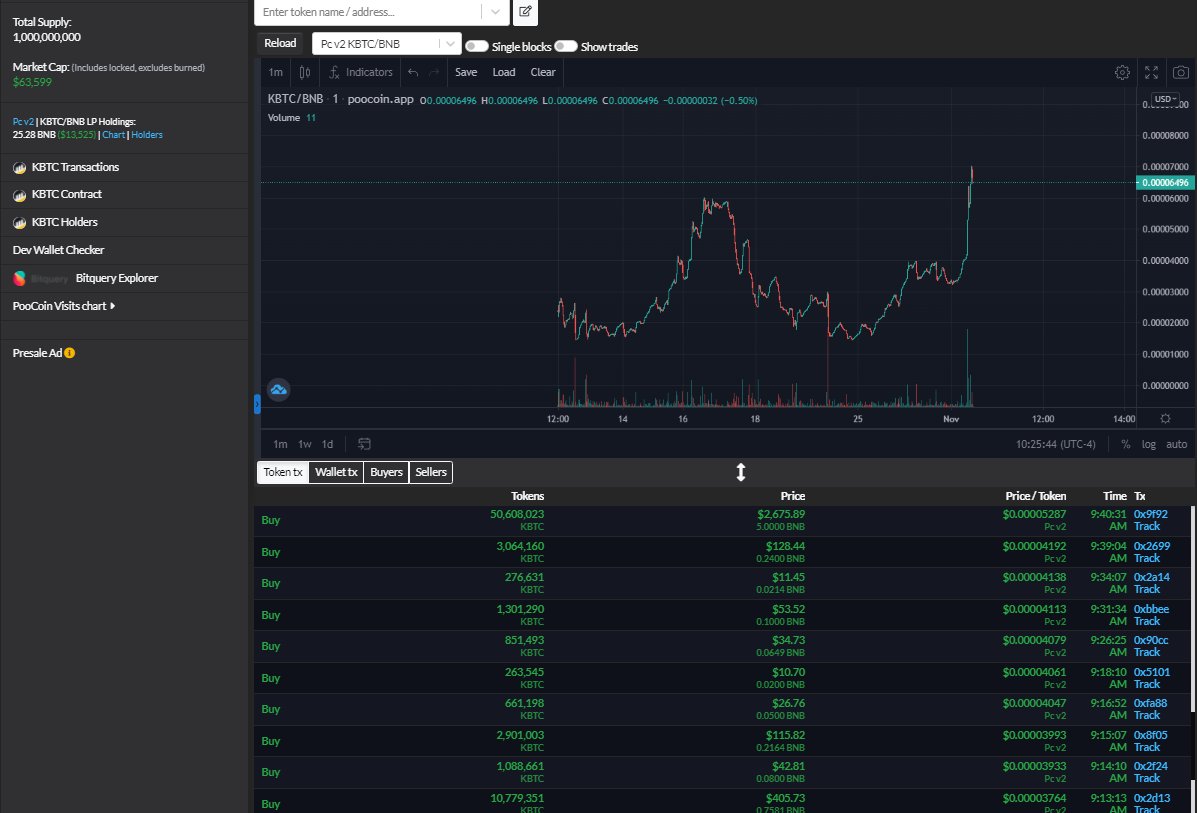This screenshot has height=813, width=1197.
Task: Open transaction 0x2699
Action: 1152,547
